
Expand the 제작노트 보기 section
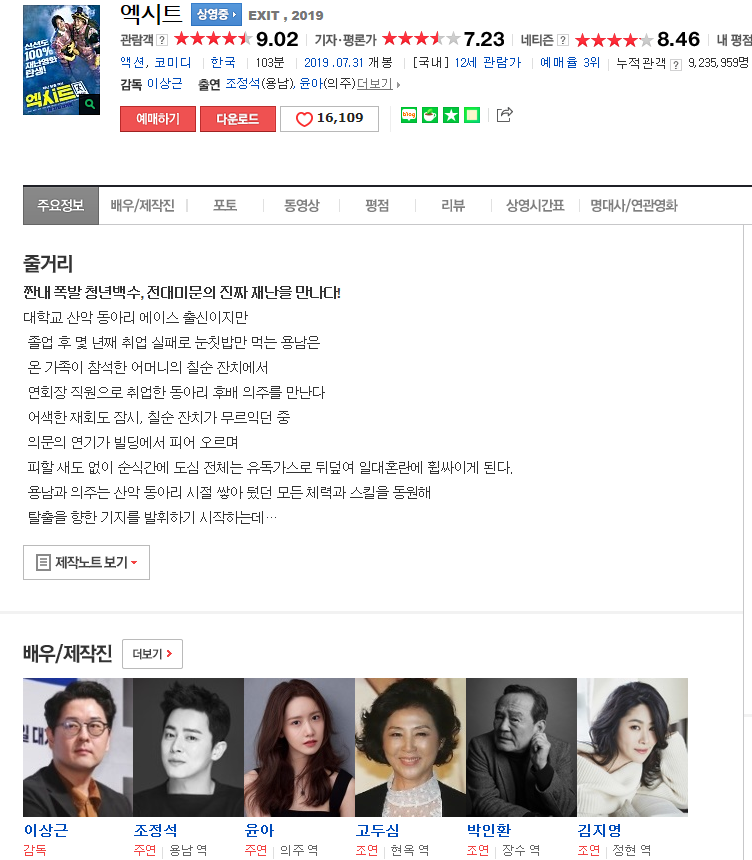(x=86, y=562)
